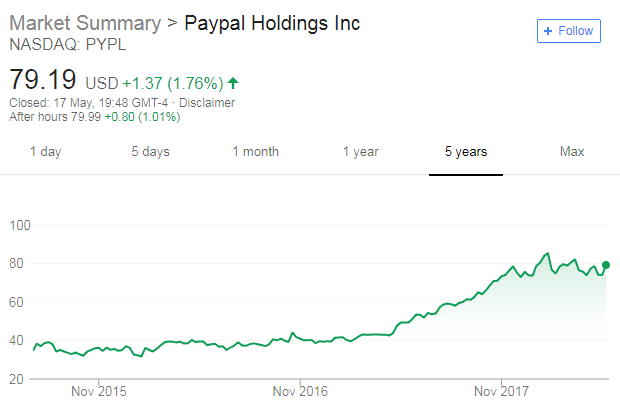Click the plus icon in Follow button
This screenshot has width=620, height=414.
[x=547, y=31]
